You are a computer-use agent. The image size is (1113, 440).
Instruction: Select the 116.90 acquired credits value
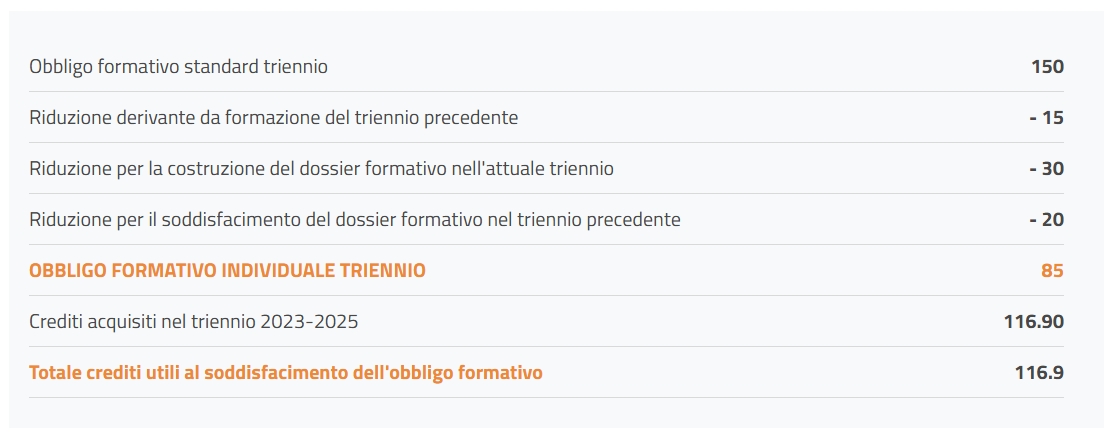(1033, 322)
